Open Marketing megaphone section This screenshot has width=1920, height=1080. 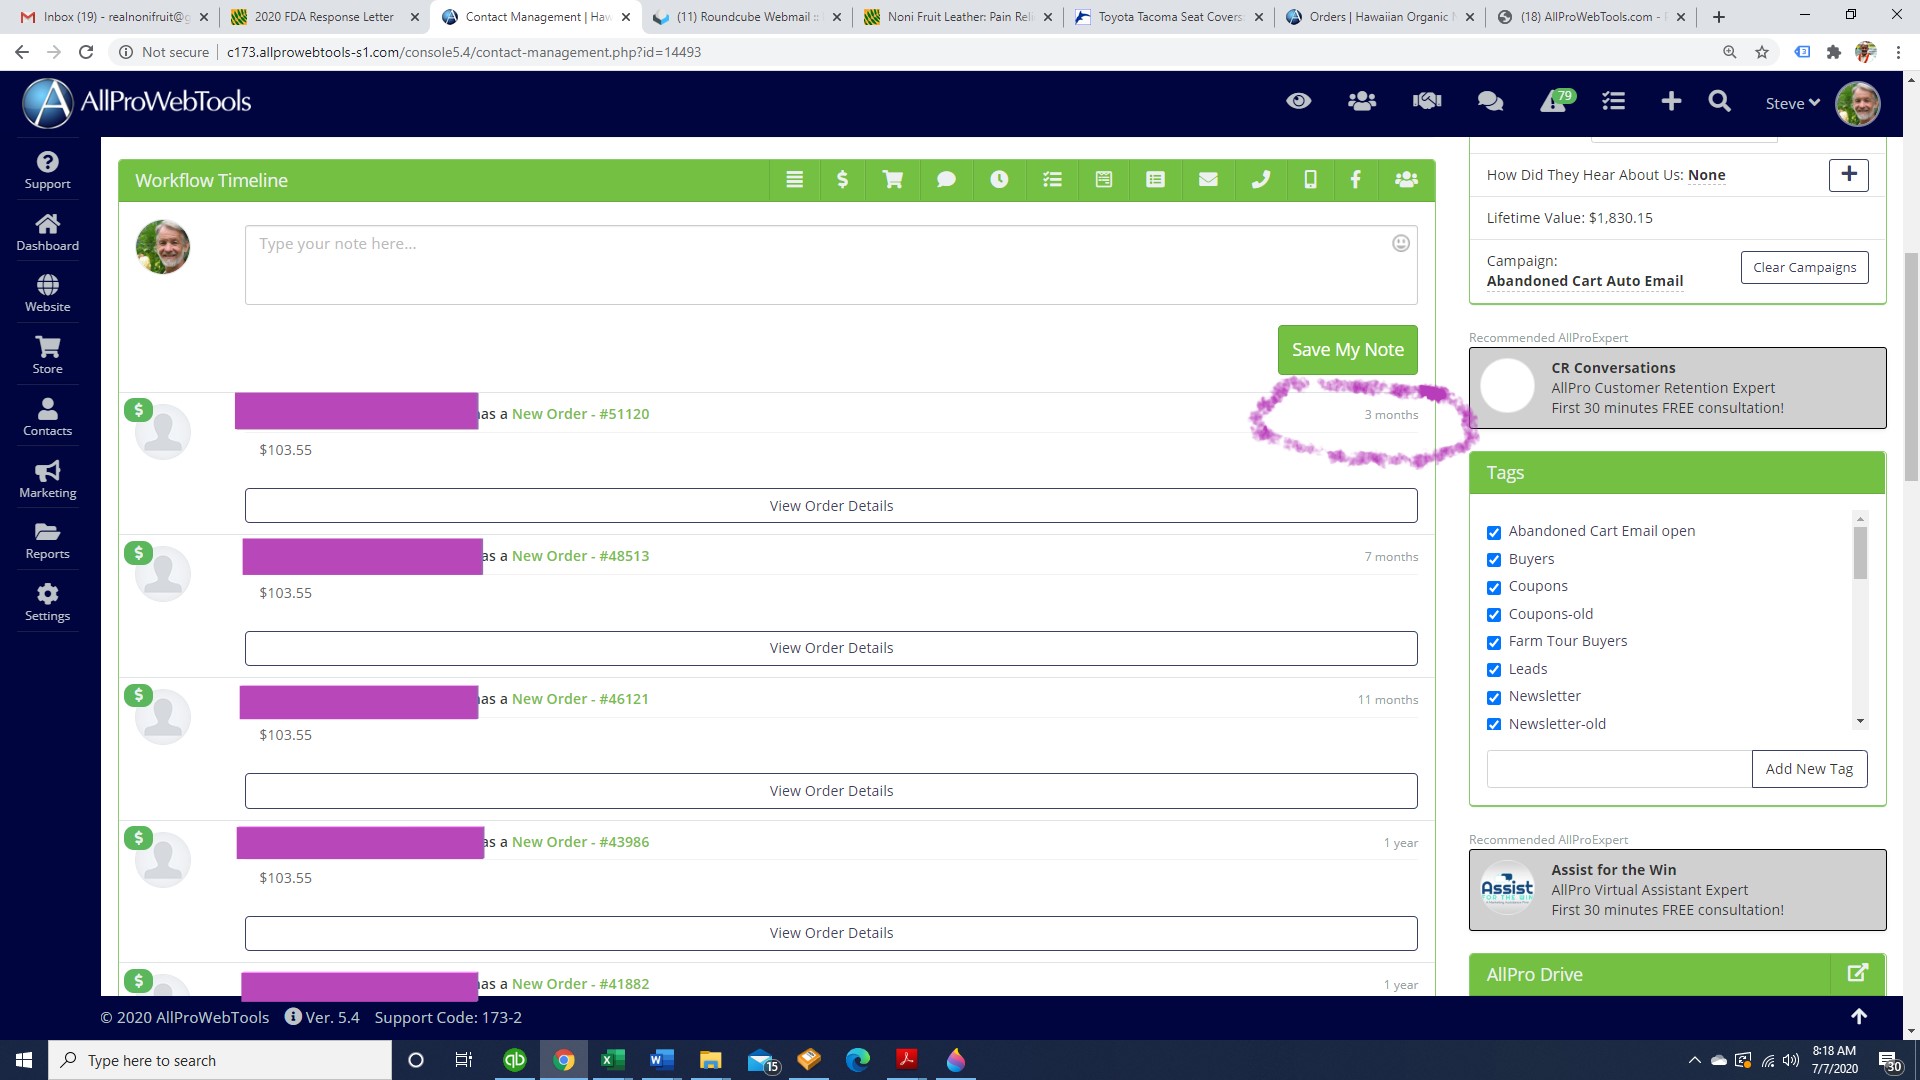pyautogui.click(x=47, y=479)
